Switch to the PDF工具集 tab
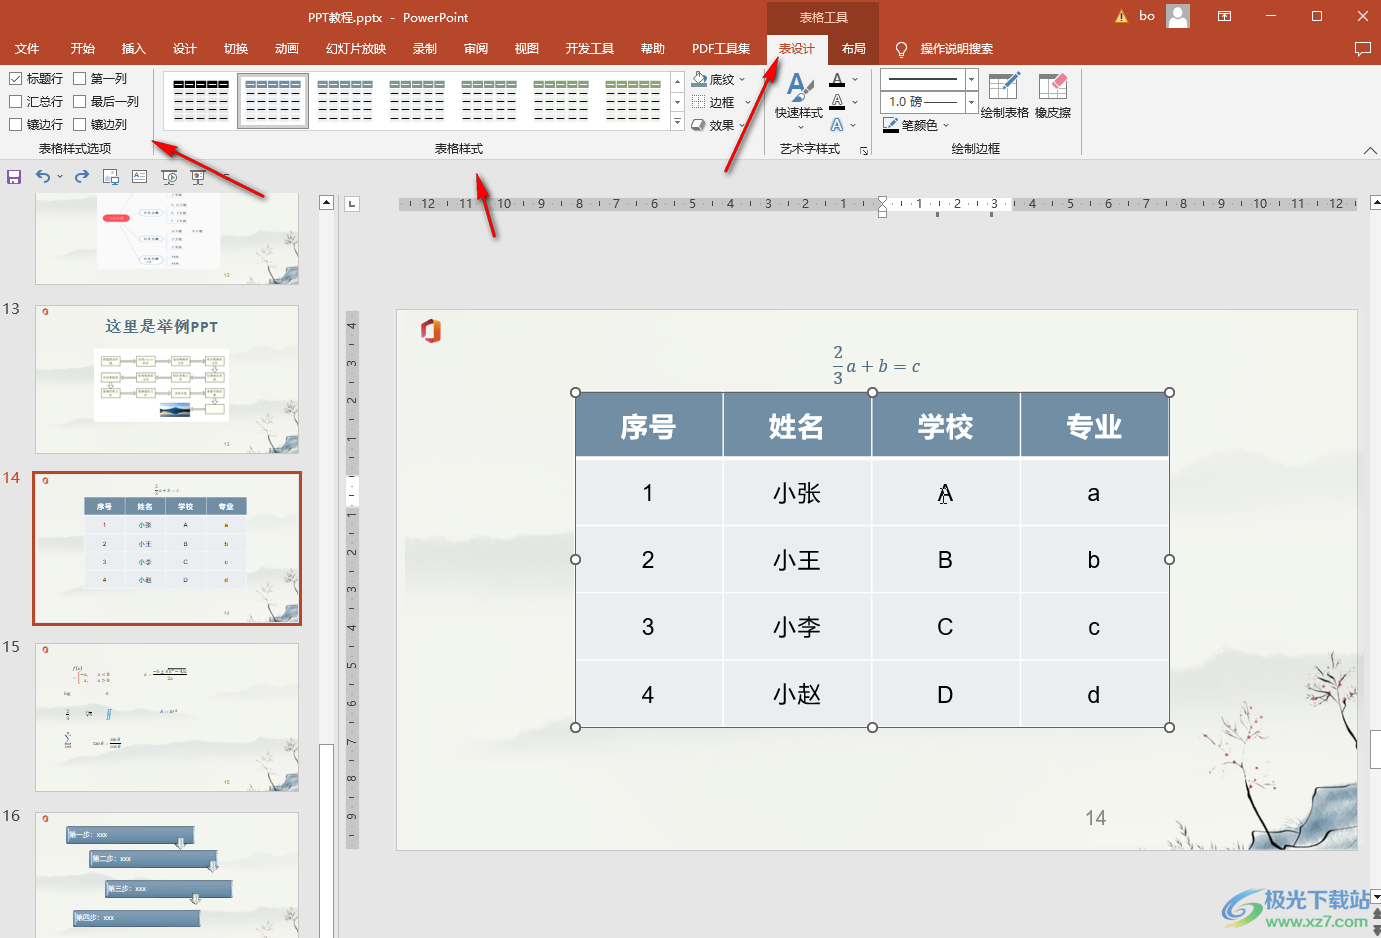 (721, 49)
